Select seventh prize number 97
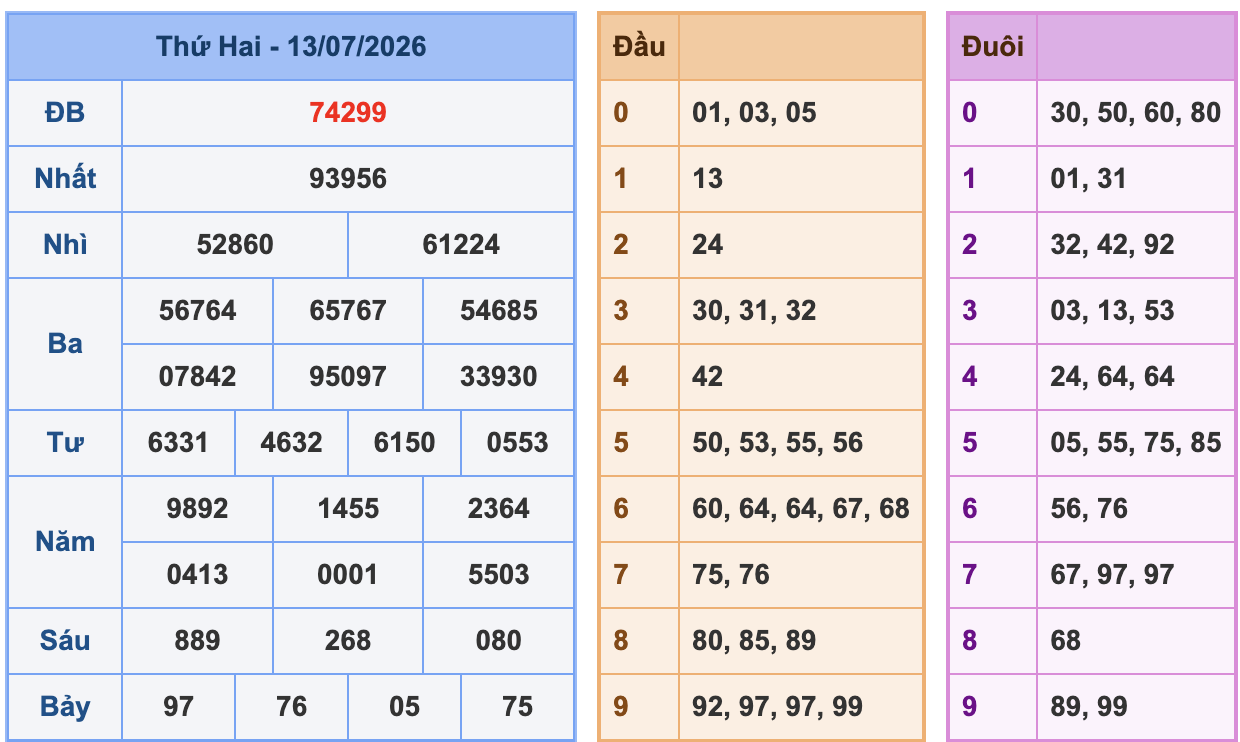 click(x=178, y=707)
